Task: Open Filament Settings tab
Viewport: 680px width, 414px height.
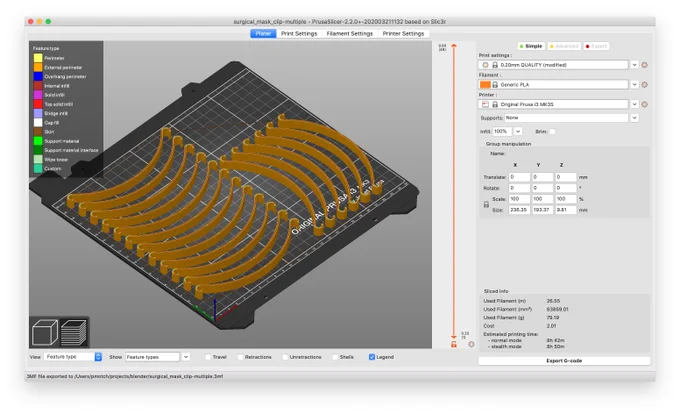Action: (350, 33)
